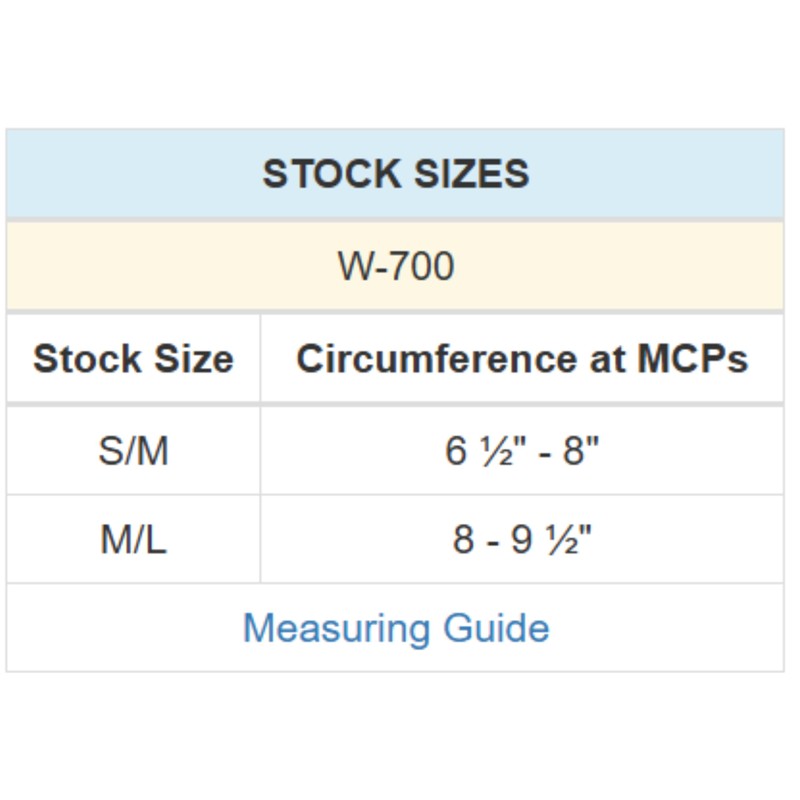Click the leading 8 in M/L row range
The image size is (800, 800).
coord(463,540)
